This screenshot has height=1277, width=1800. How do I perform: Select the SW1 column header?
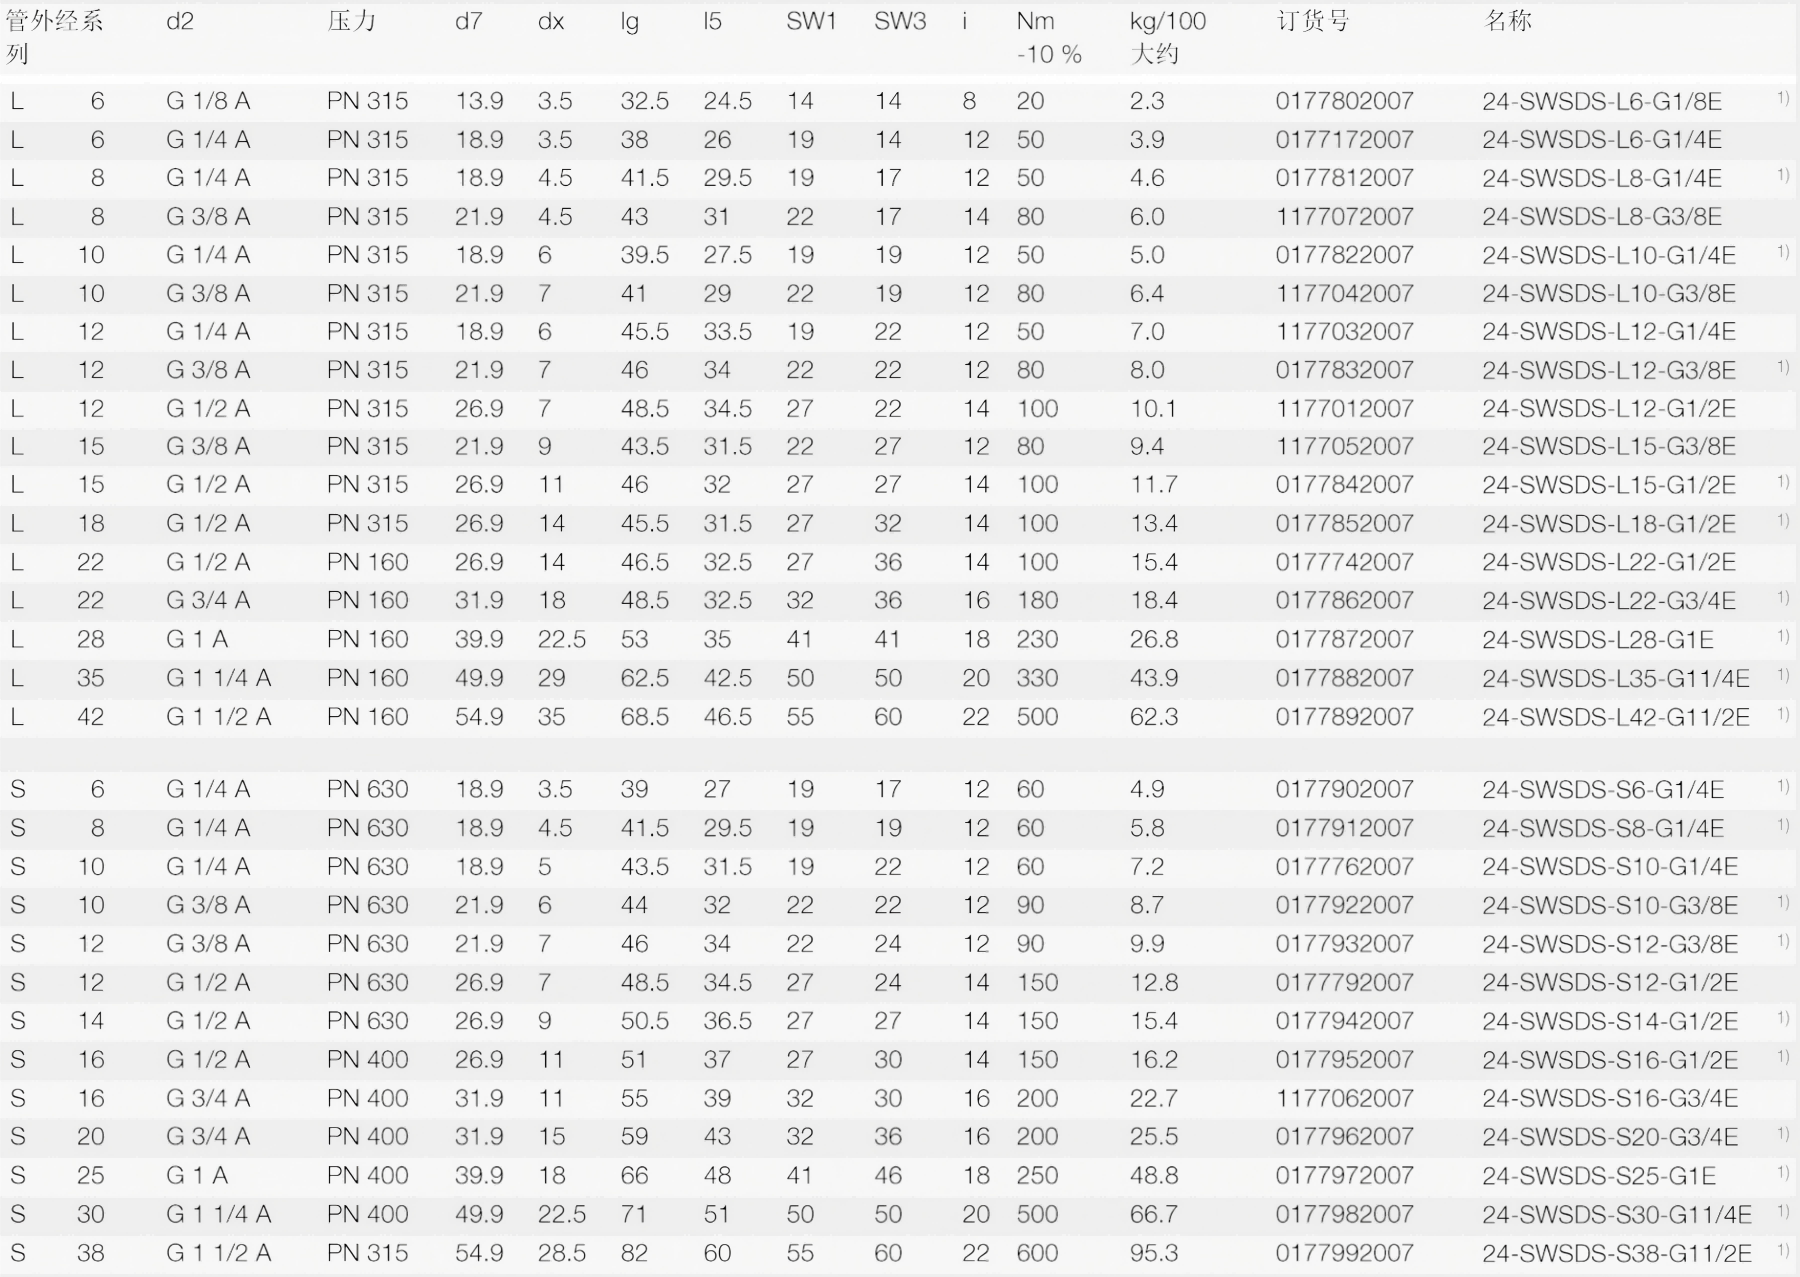coord(810,21)
